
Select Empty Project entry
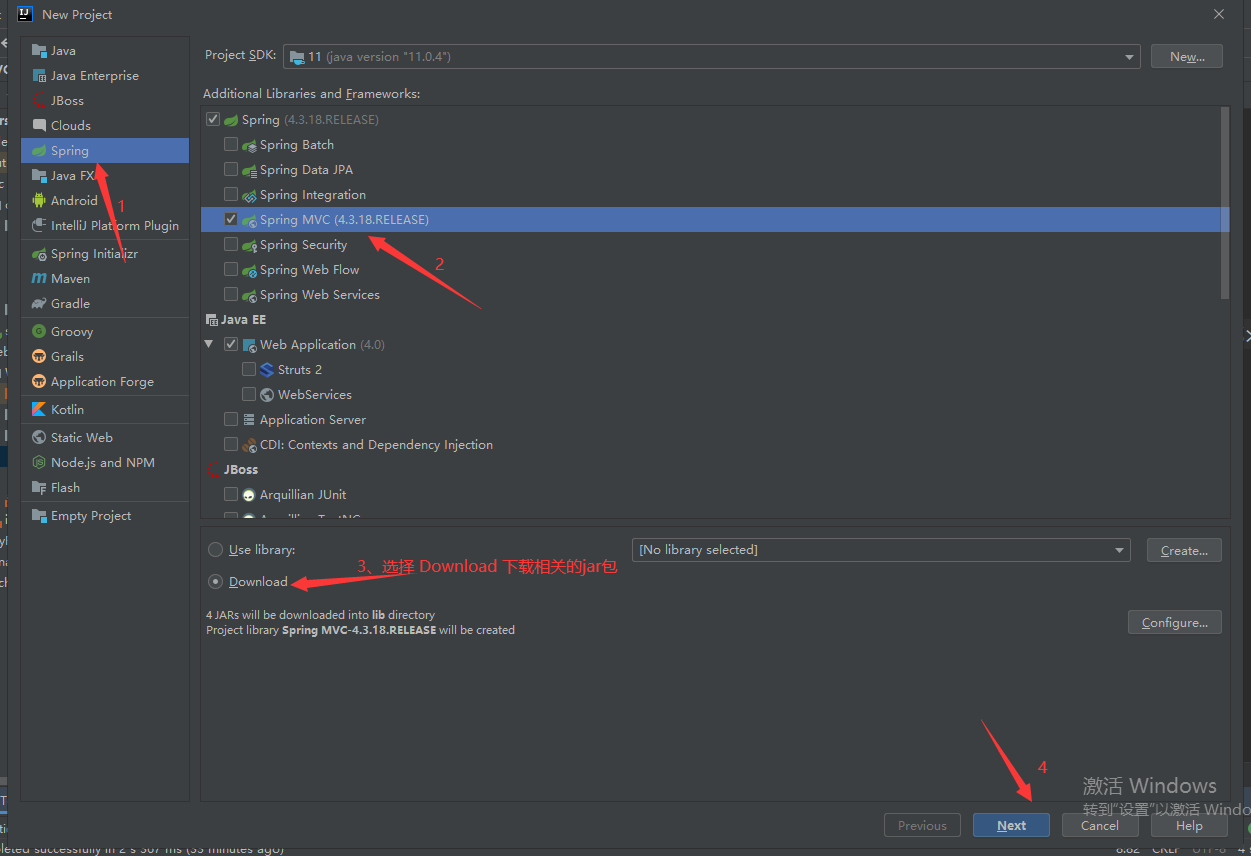point(105,516)
